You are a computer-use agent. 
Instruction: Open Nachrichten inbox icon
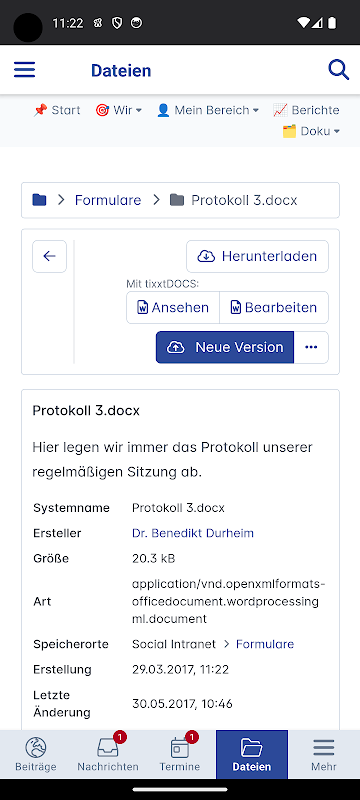pyautogui.click(x=108, y=748)
